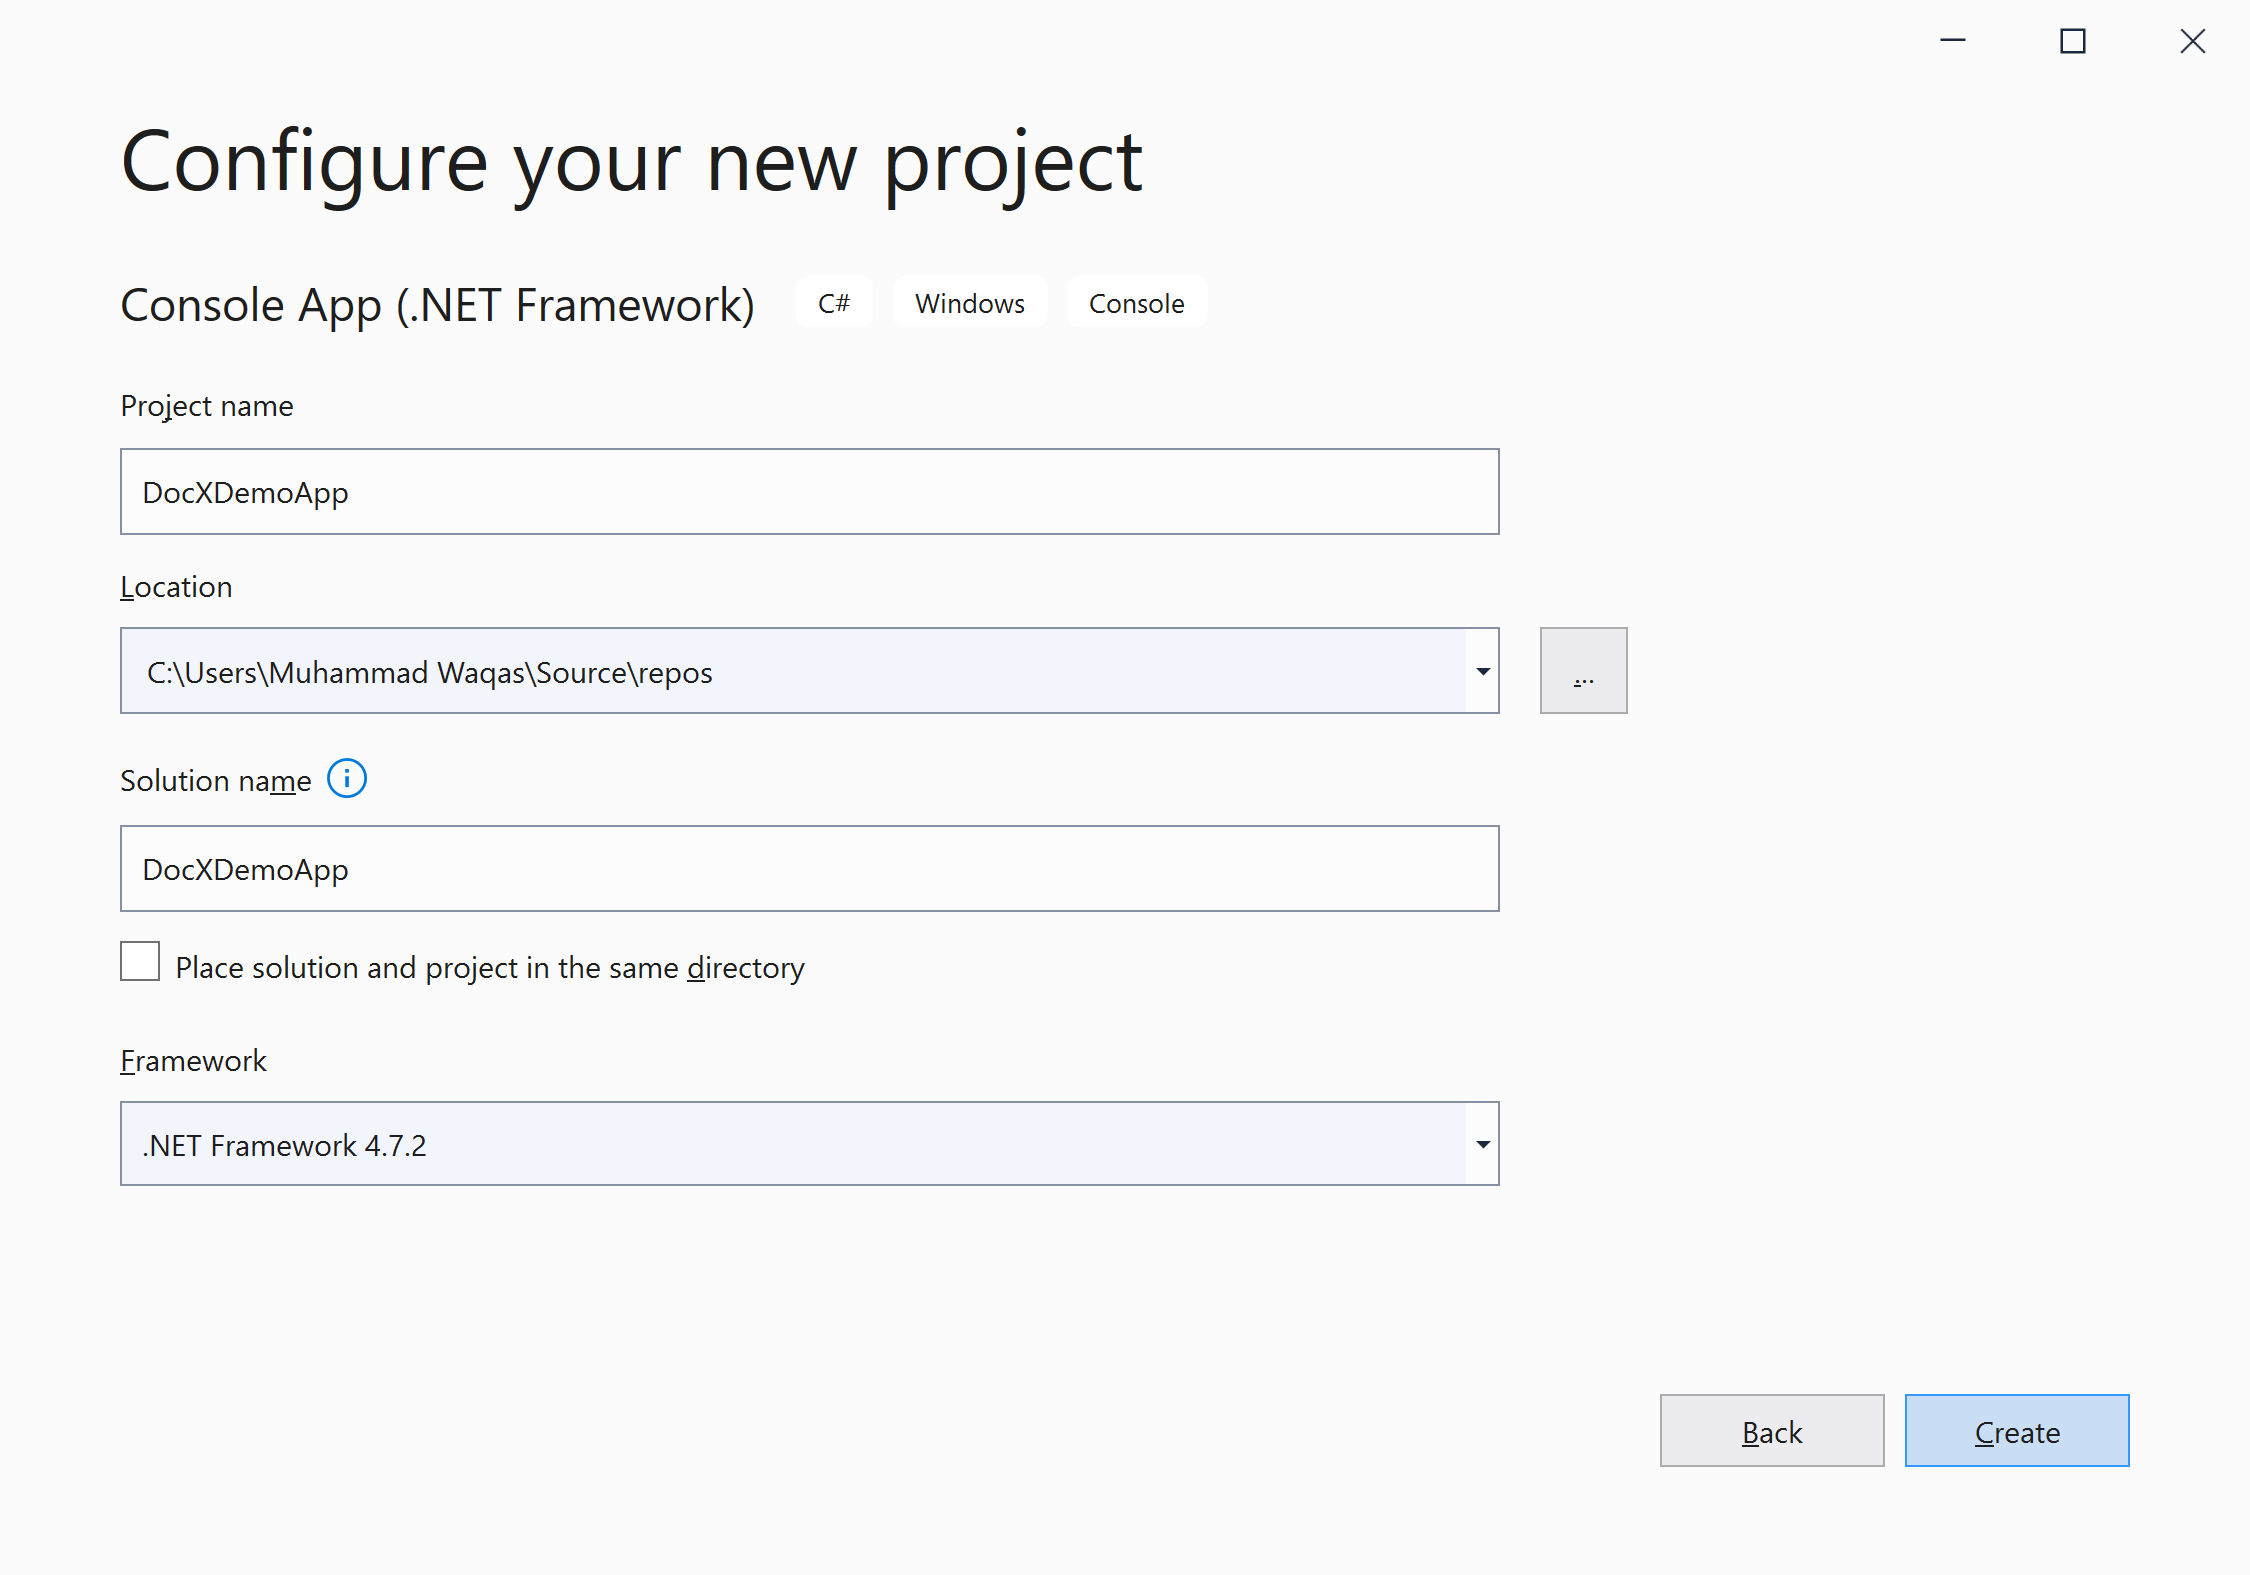Screen dimensions: 2250x1575
Task: Click the browse location ellipsis button
Action: pyautogui.click(x=1583, y=671)
